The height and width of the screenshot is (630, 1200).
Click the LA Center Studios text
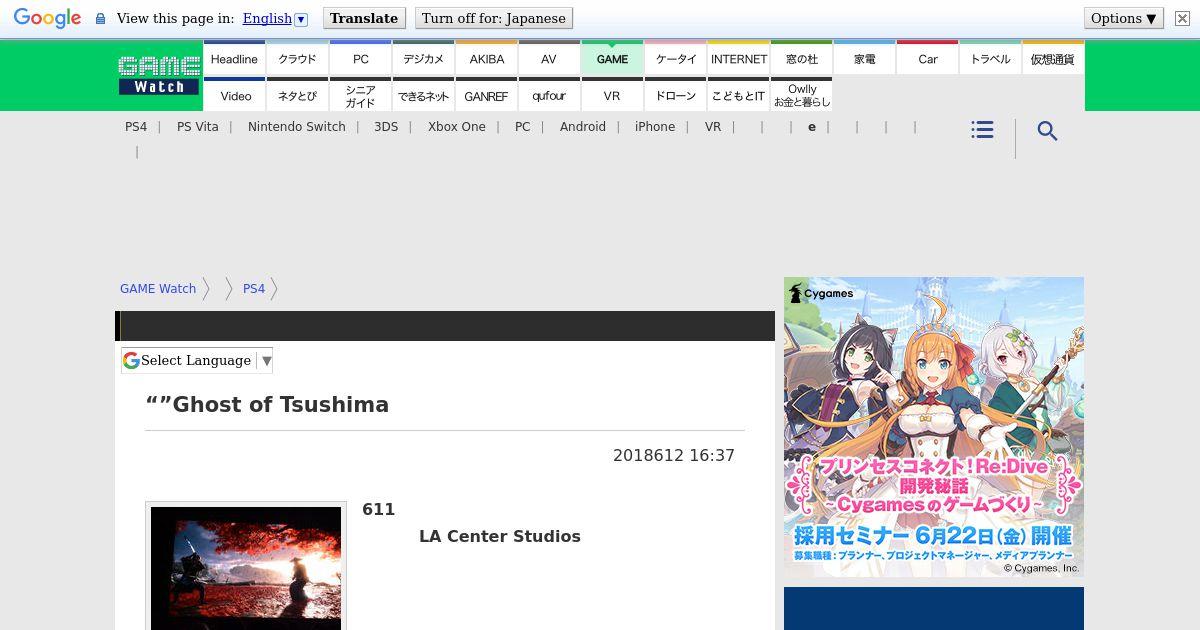tap(500, 536)
